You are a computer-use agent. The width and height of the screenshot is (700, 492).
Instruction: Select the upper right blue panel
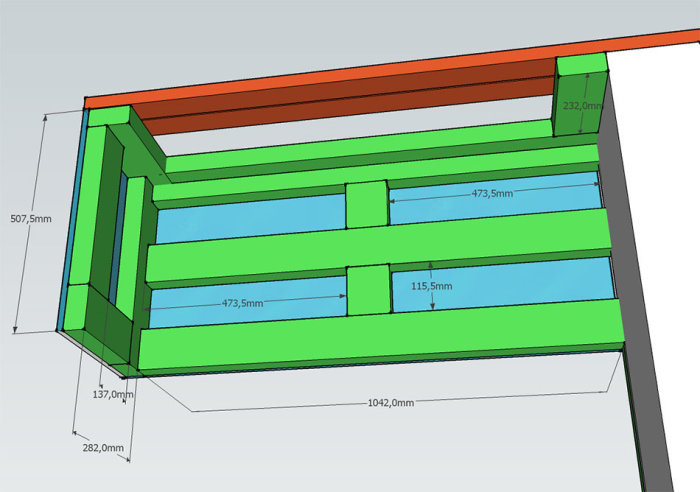[x=495, y=199]
